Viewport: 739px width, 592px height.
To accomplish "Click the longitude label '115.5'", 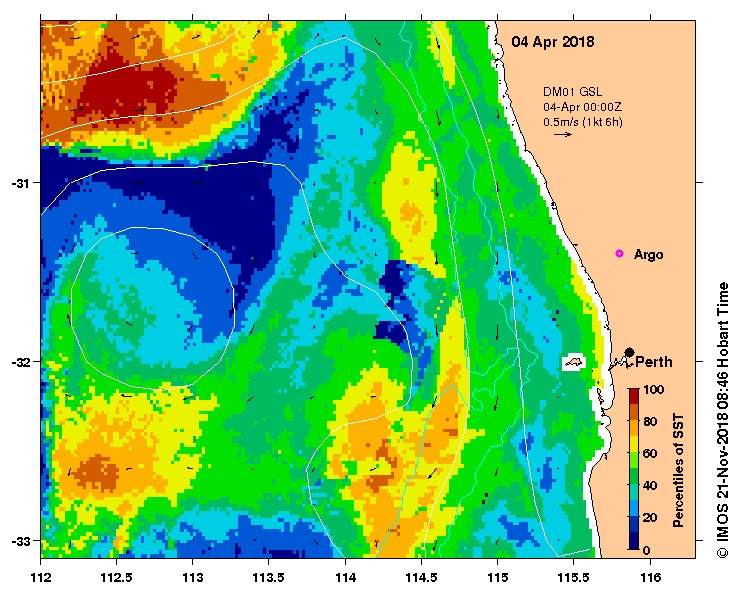I will click(x=574, y=577).
